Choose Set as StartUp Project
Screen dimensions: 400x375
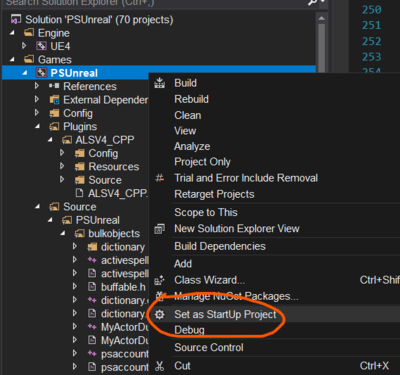pos(225,314)
